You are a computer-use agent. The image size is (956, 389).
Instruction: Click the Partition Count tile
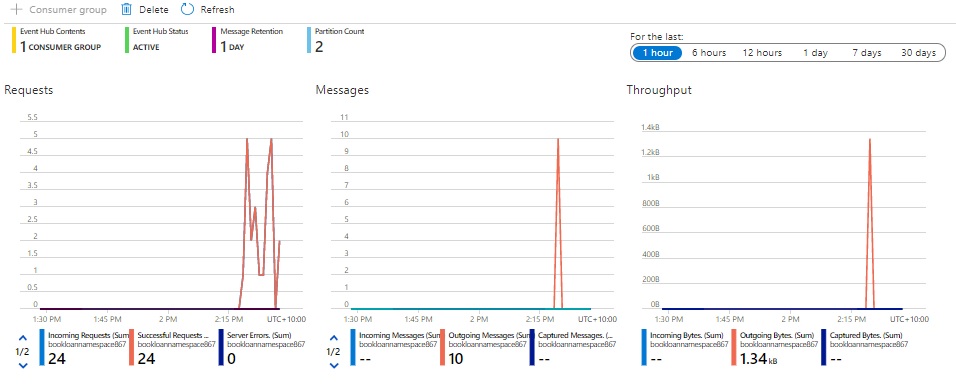click(x=336, y=40)
